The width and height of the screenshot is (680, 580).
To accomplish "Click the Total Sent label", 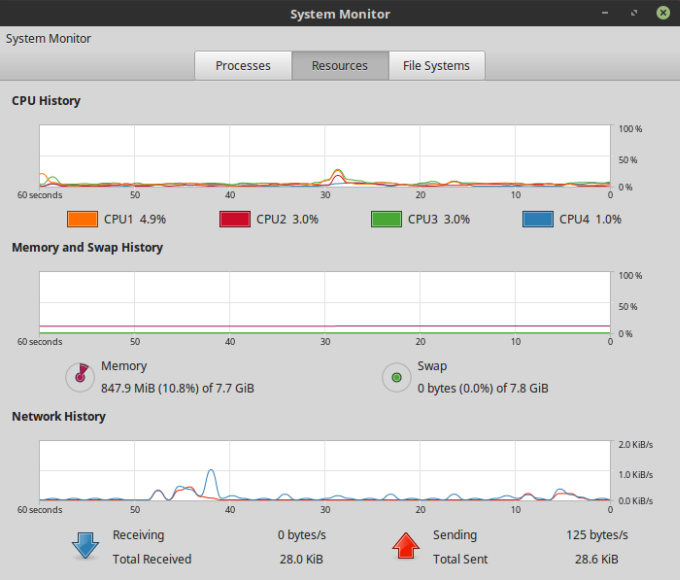I will coord(460,559).
